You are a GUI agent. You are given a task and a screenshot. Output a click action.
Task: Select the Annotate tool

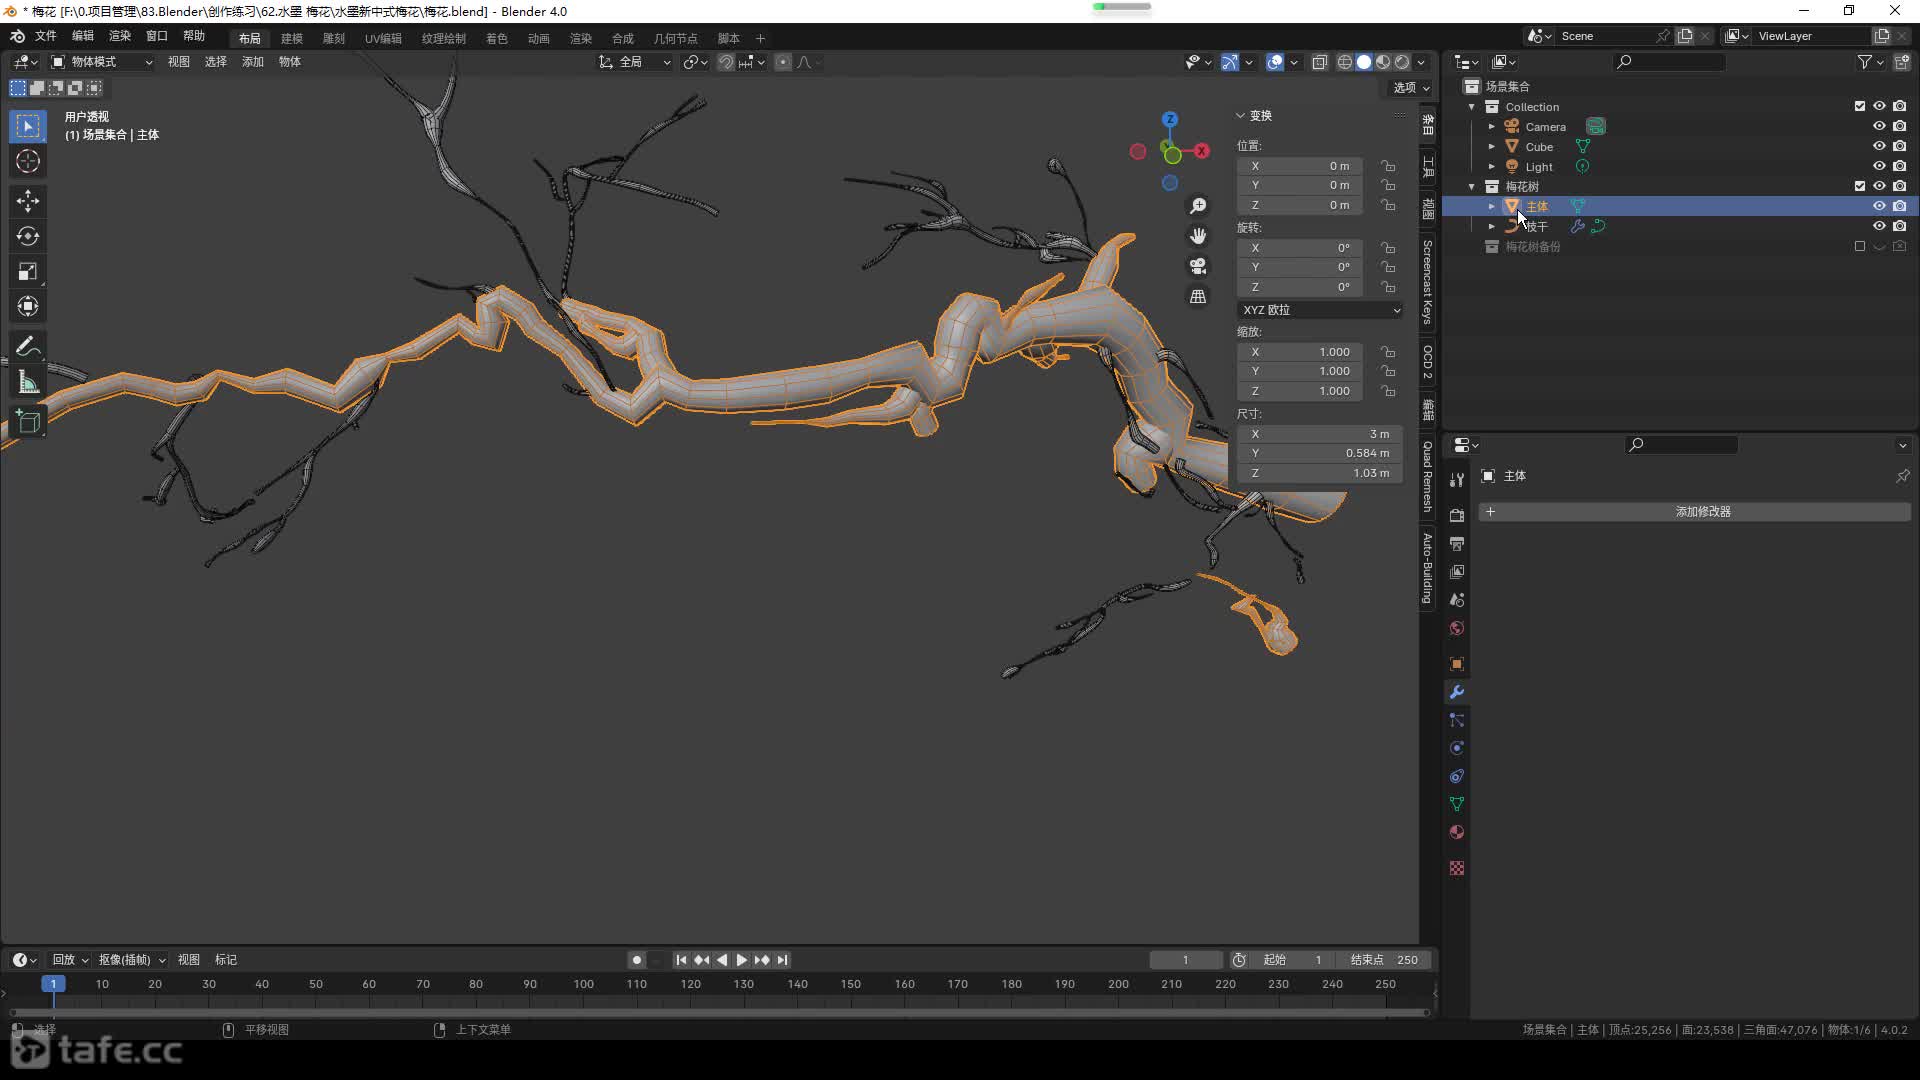point(28,347)
